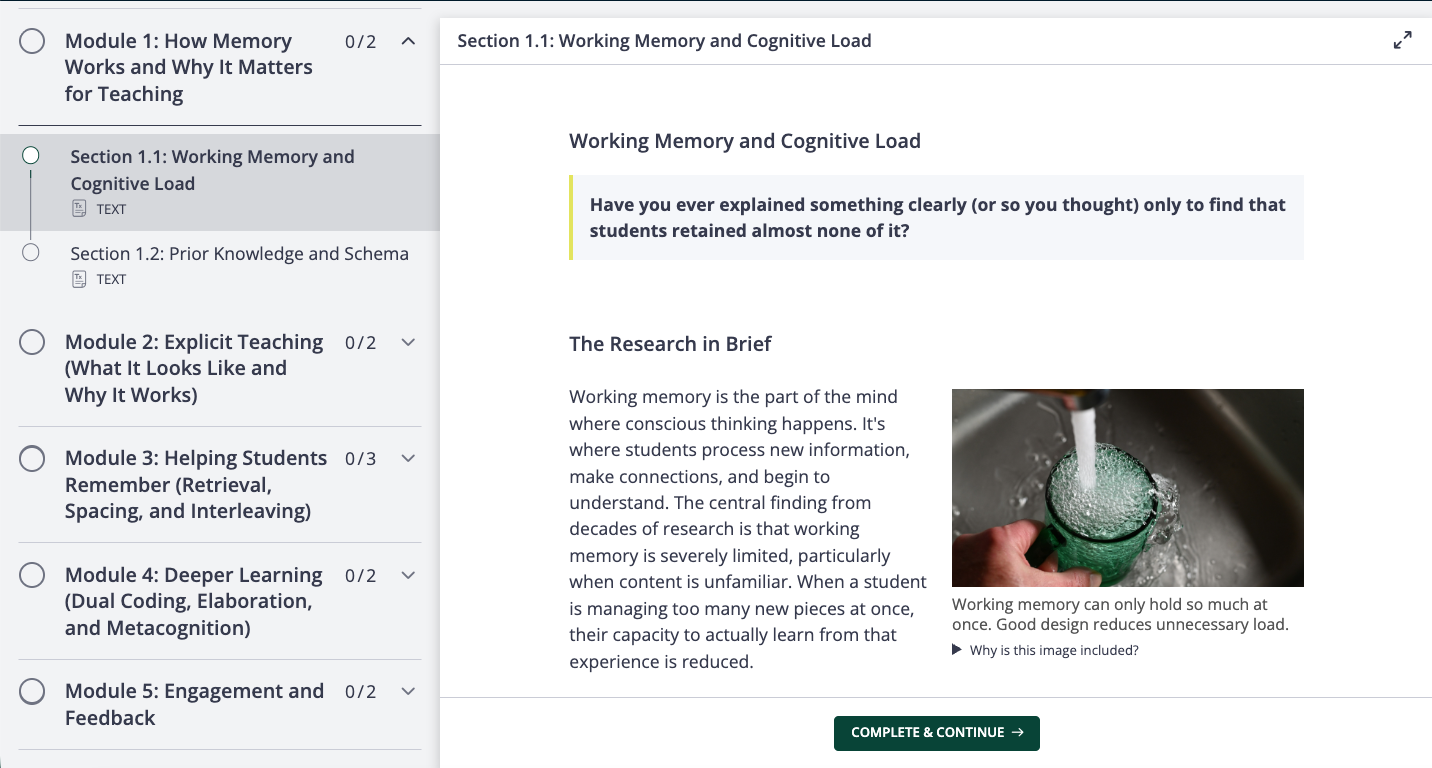Click the paragraph starting 'Working memory is the part'
This screenshot has width=1432, height=768.
pos(749,529)
